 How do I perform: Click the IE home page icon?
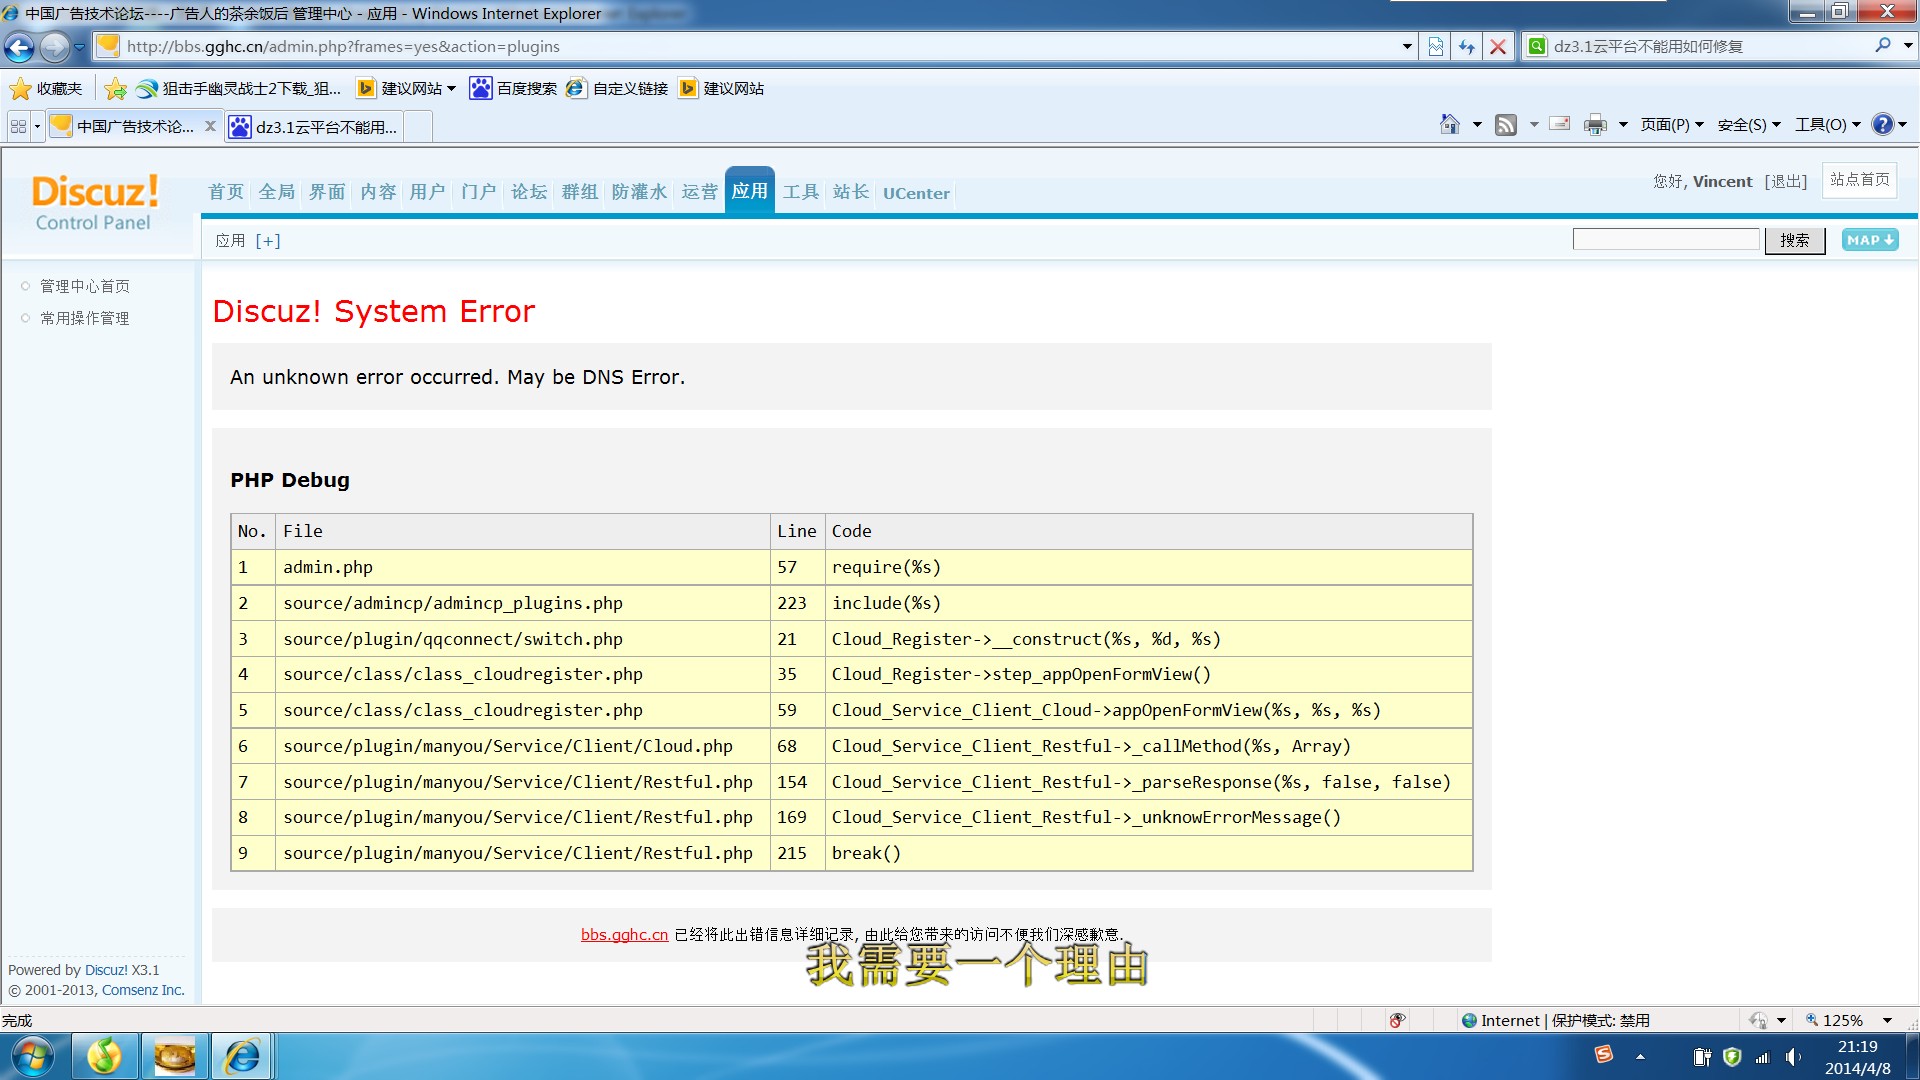pos(1449,125)
